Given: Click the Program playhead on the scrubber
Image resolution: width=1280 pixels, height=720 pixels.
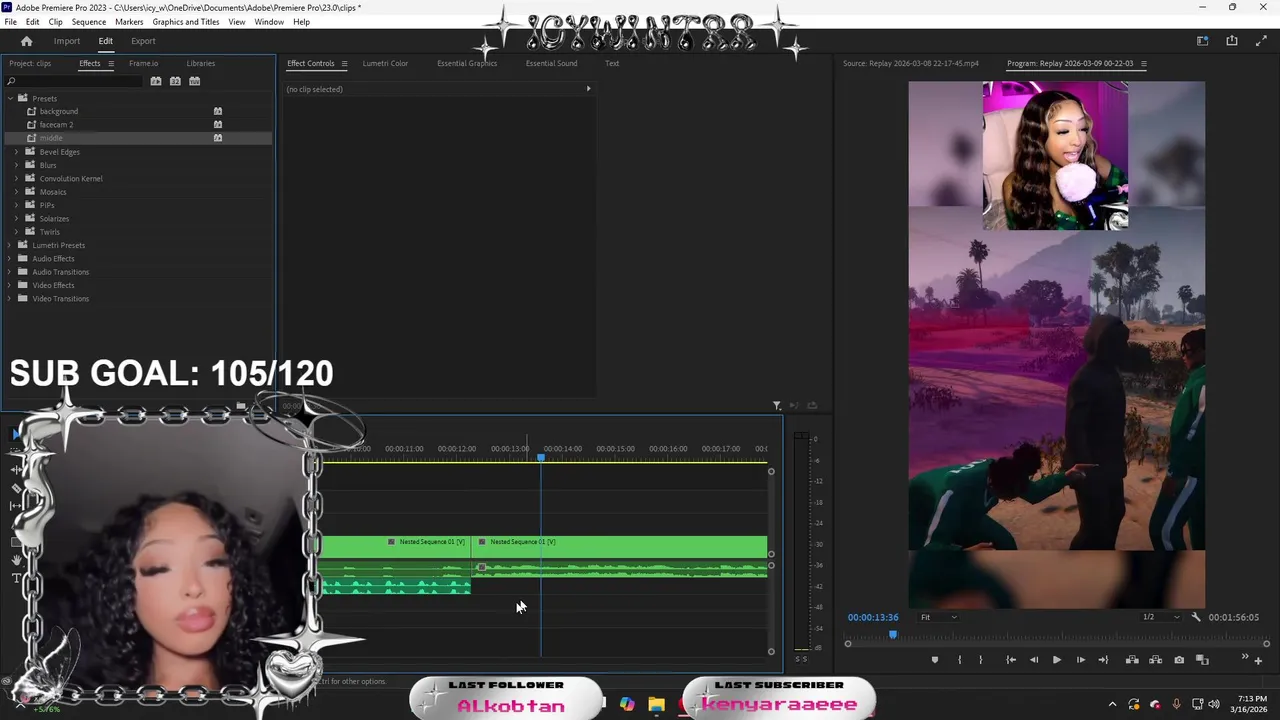Looking at the screenshot, I should coord(893,634).
